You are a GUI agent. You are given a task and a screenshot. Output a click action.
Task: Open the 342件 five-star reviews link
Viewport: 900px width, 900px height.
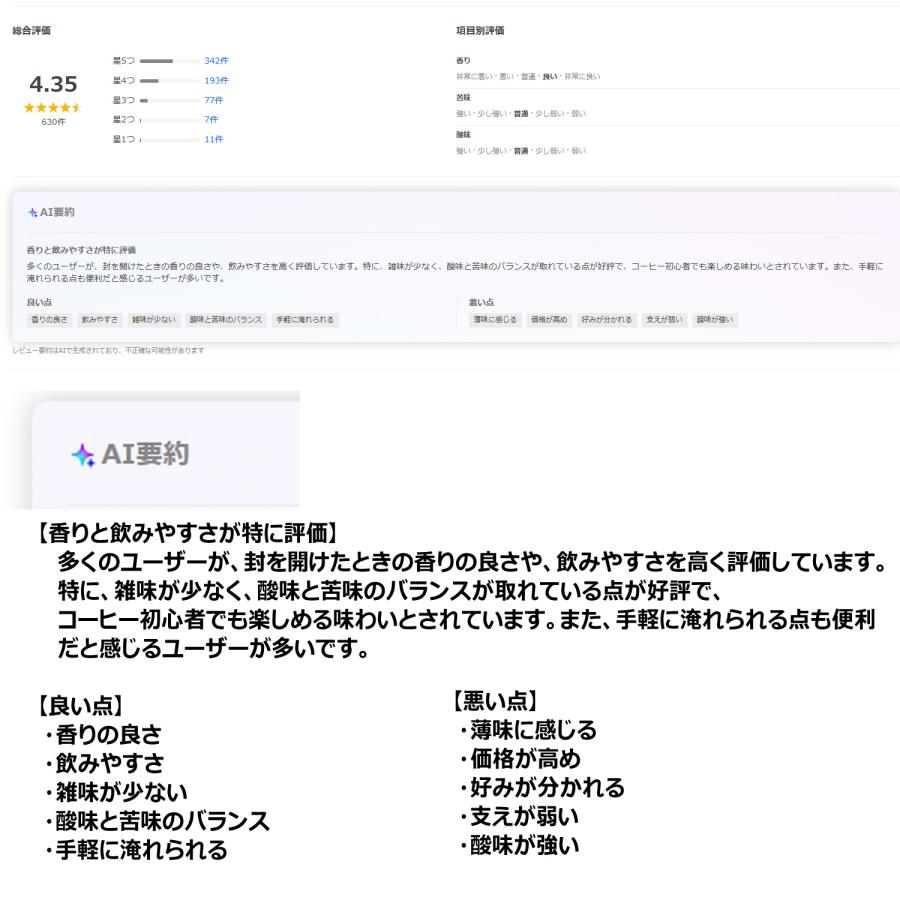pyautogui.click(x=217, y=61)
